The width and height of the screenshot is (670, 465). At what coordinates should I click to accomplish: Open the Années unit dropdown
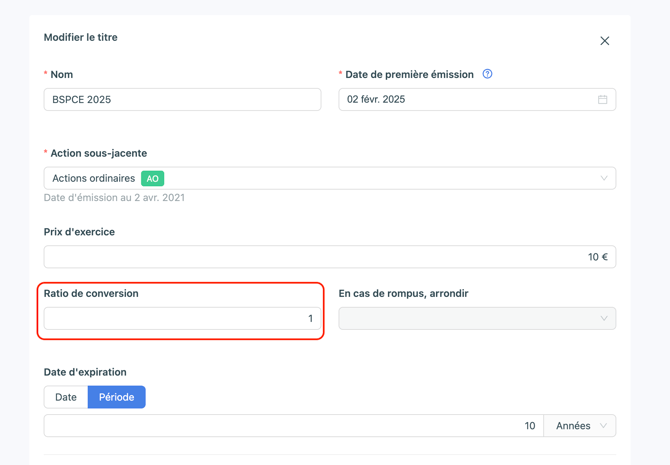click(x=579, y=426)
